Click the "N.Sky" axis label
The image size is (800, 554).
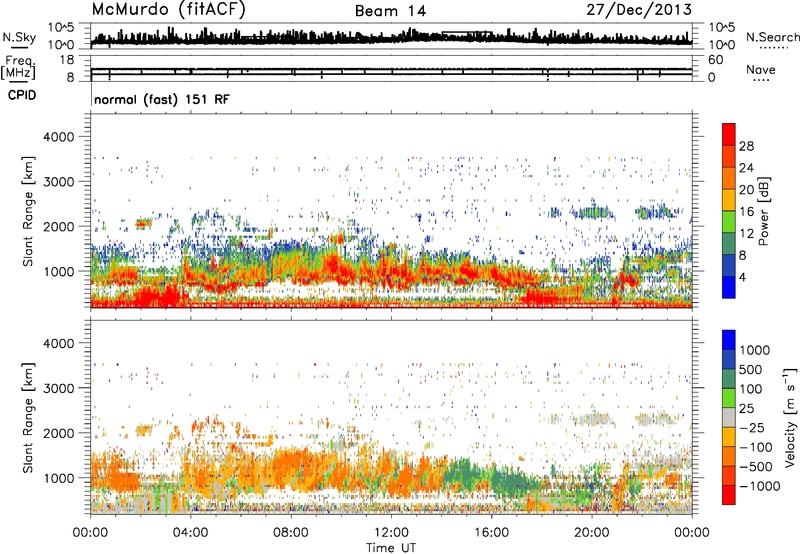click(19, 37)
